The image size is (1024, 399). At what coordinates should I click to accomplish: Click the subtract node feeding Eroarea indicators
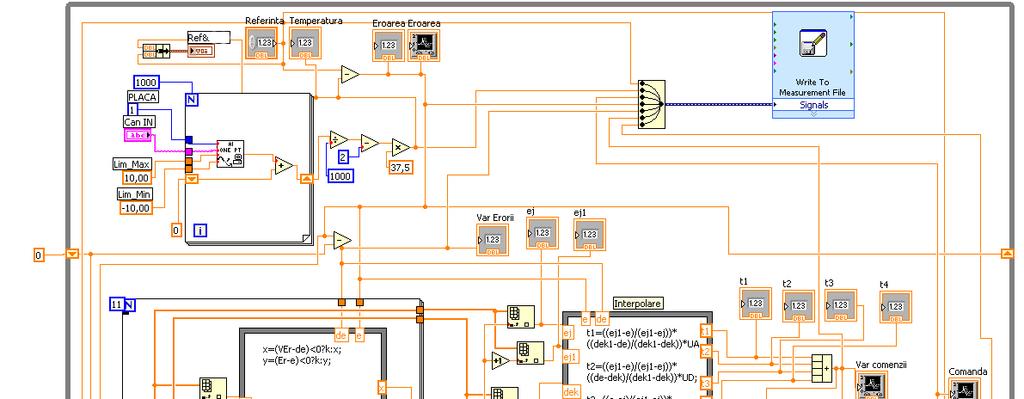349,74
